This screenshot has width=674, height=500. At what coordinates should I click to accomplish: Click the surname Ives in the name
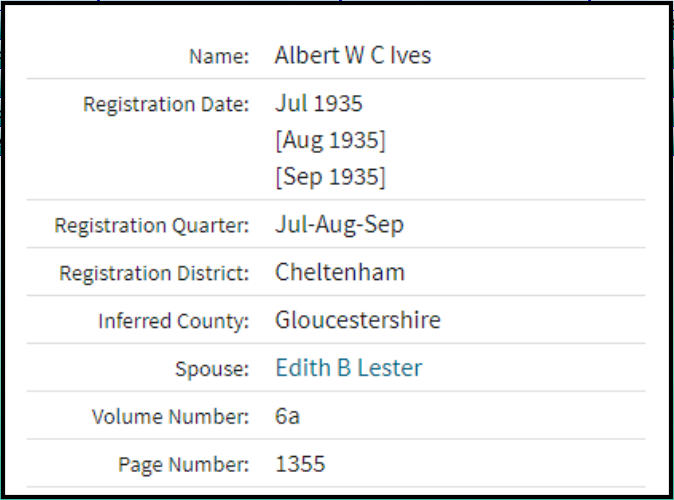pyautogui.click(x=411, y=55)
